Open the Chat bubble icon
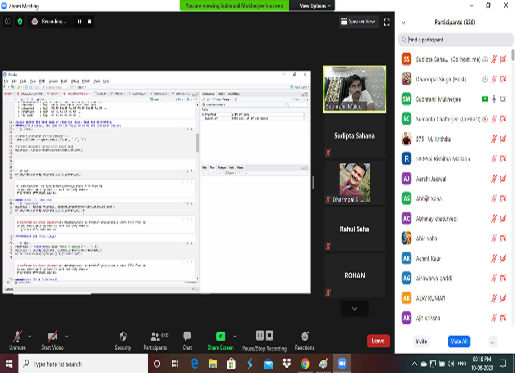Viewport: 515px width, 373px height. click(x=187, y=336)
